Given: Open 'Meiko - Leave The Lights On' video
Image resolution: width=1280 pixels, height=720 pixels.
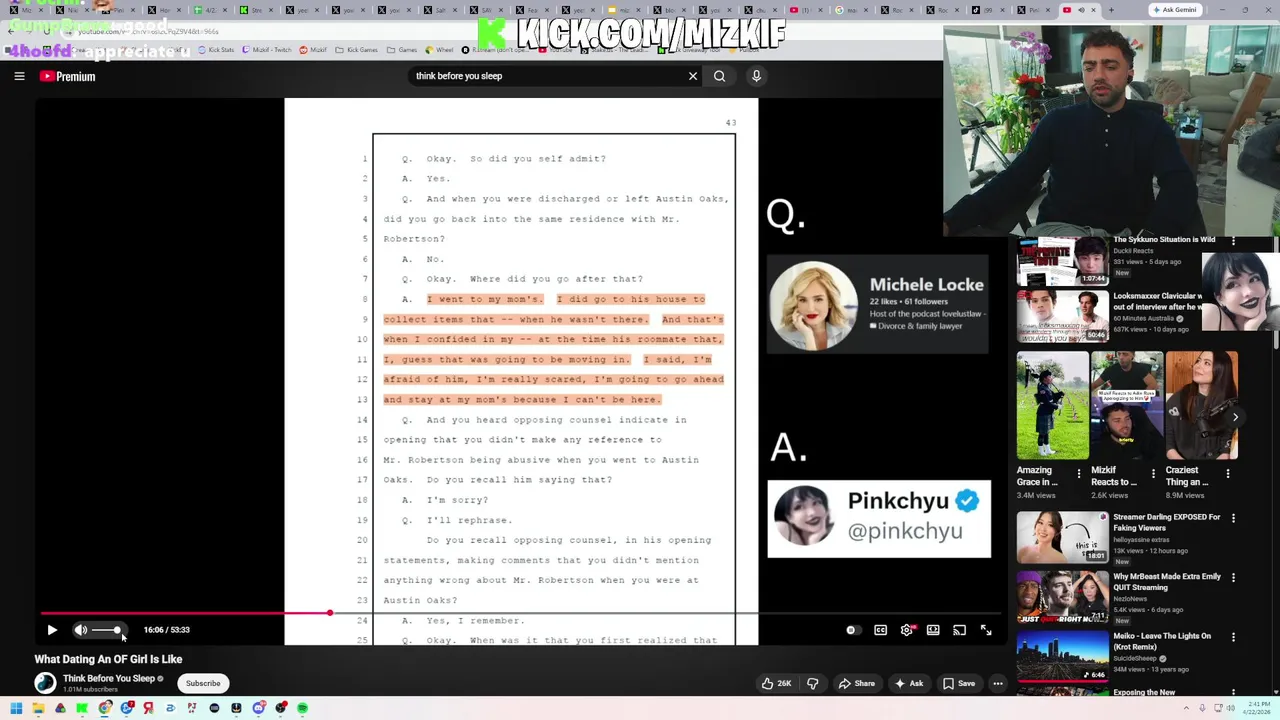Looking at the screenshot, I should [1162, 641].
